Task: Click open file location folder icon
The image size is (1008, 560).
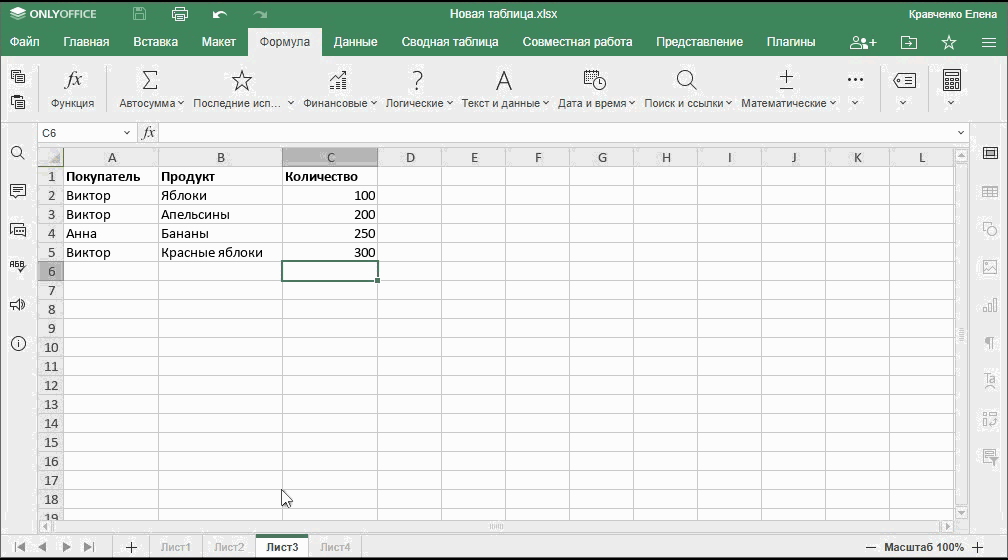Action: tap(909, 42)
